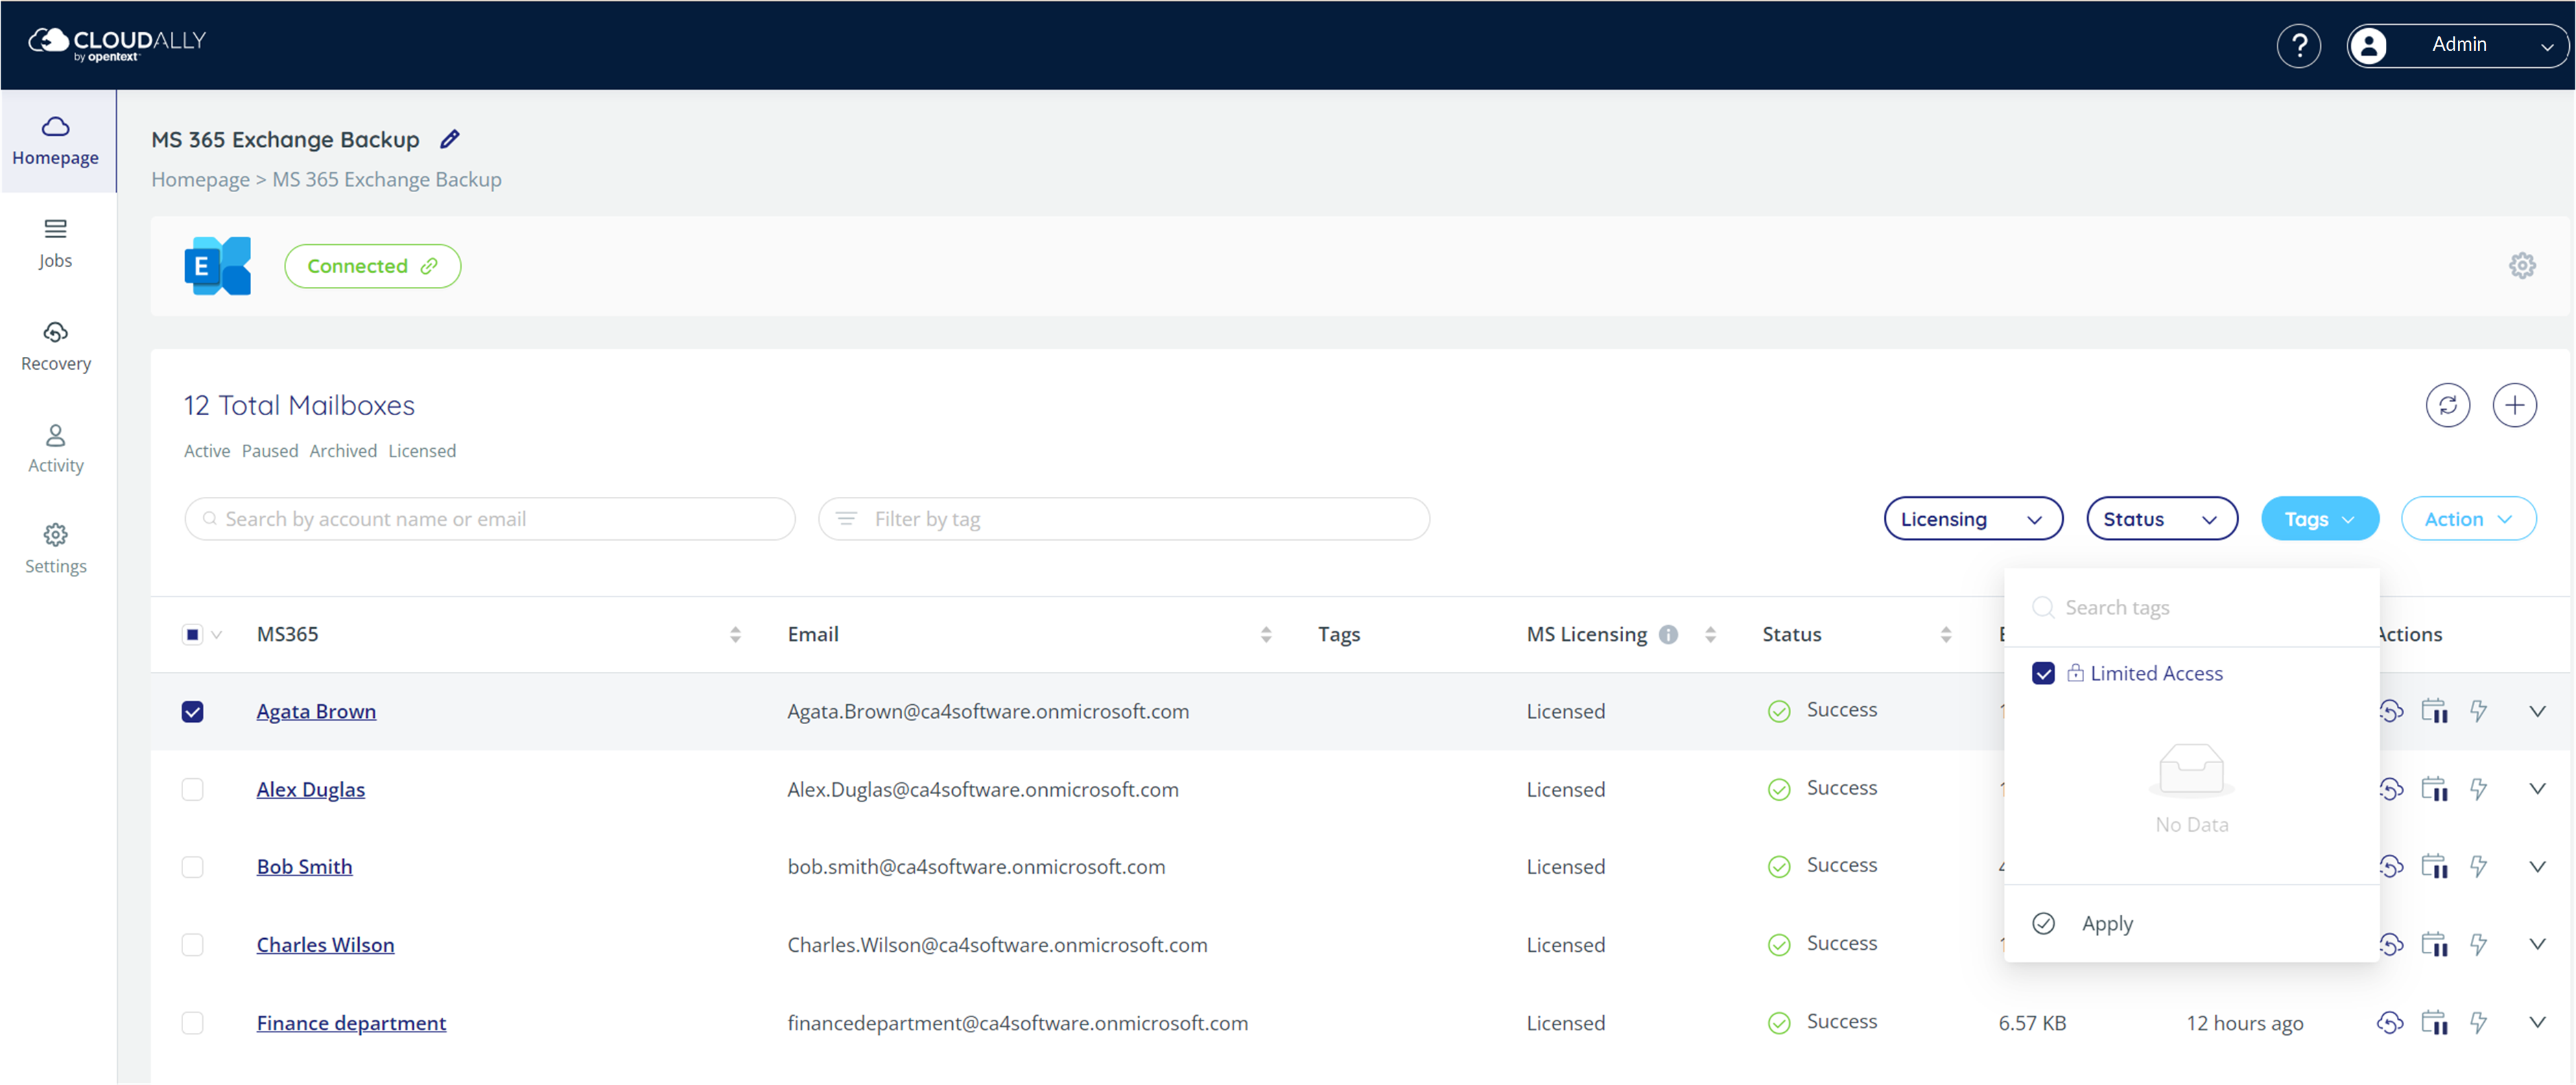Run backup now for Charles Wilson
2576x1085 pixels.
(x=2478, y=944)
